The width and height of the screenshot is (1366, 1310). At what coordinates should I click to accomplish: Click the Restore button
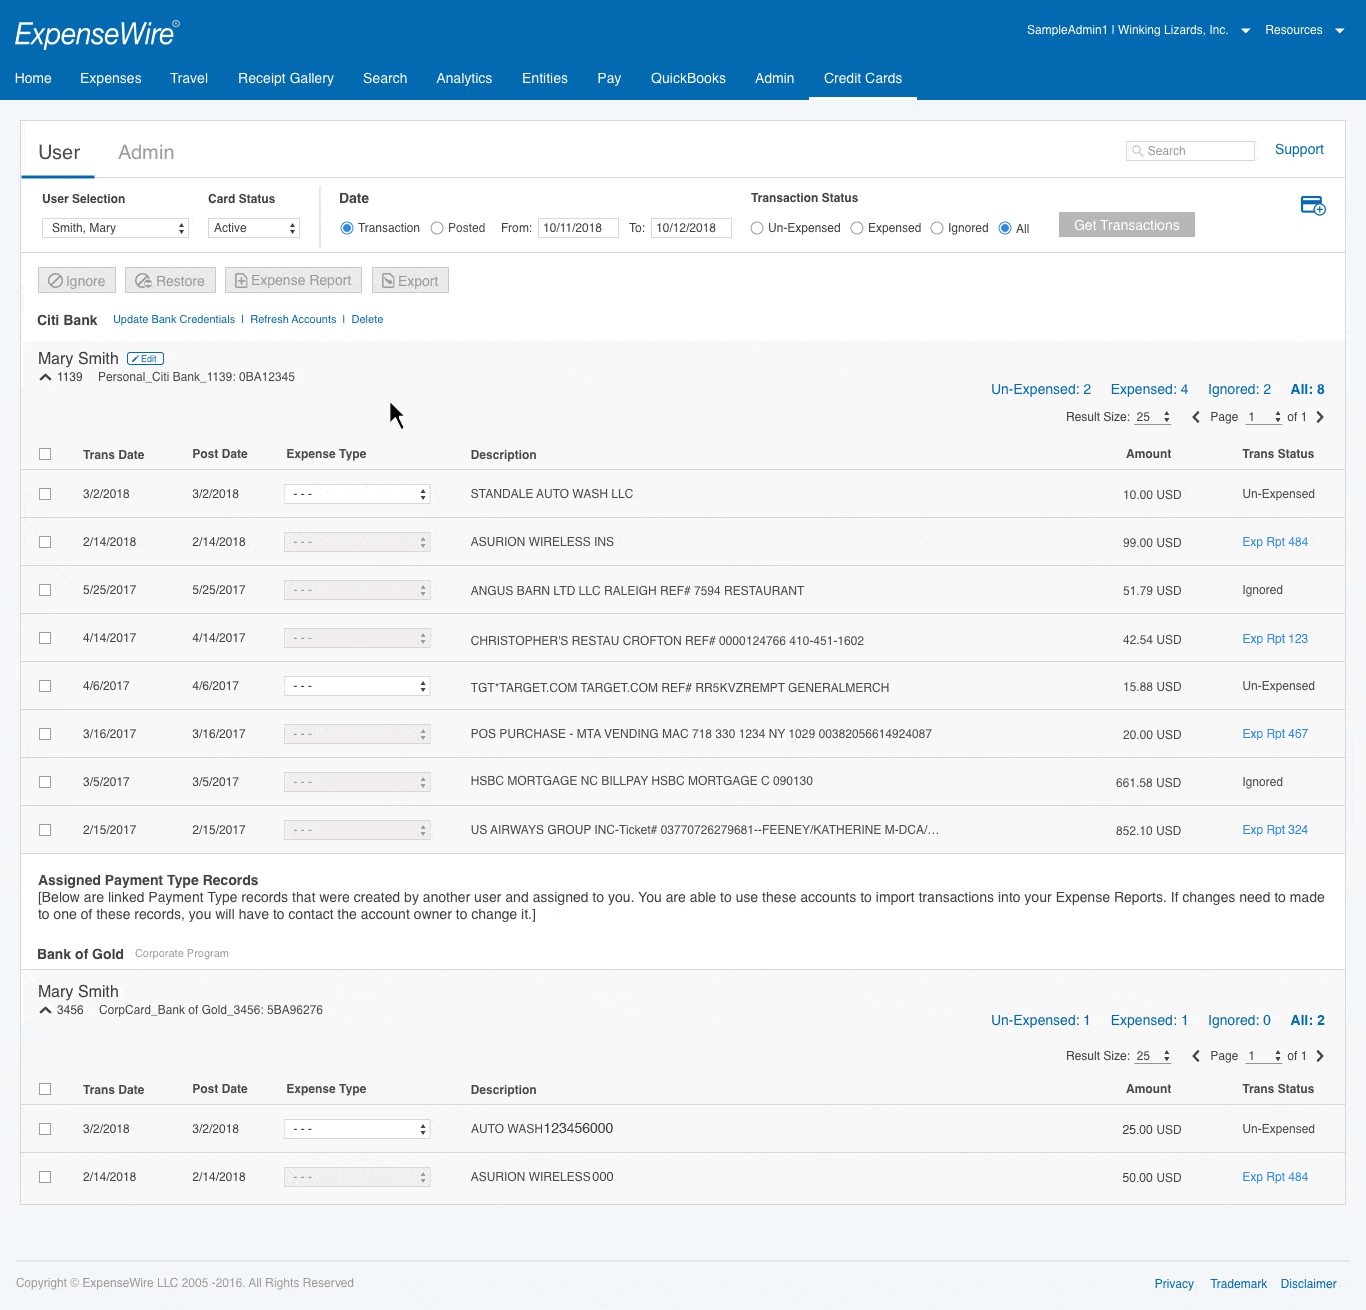(170, 281)
